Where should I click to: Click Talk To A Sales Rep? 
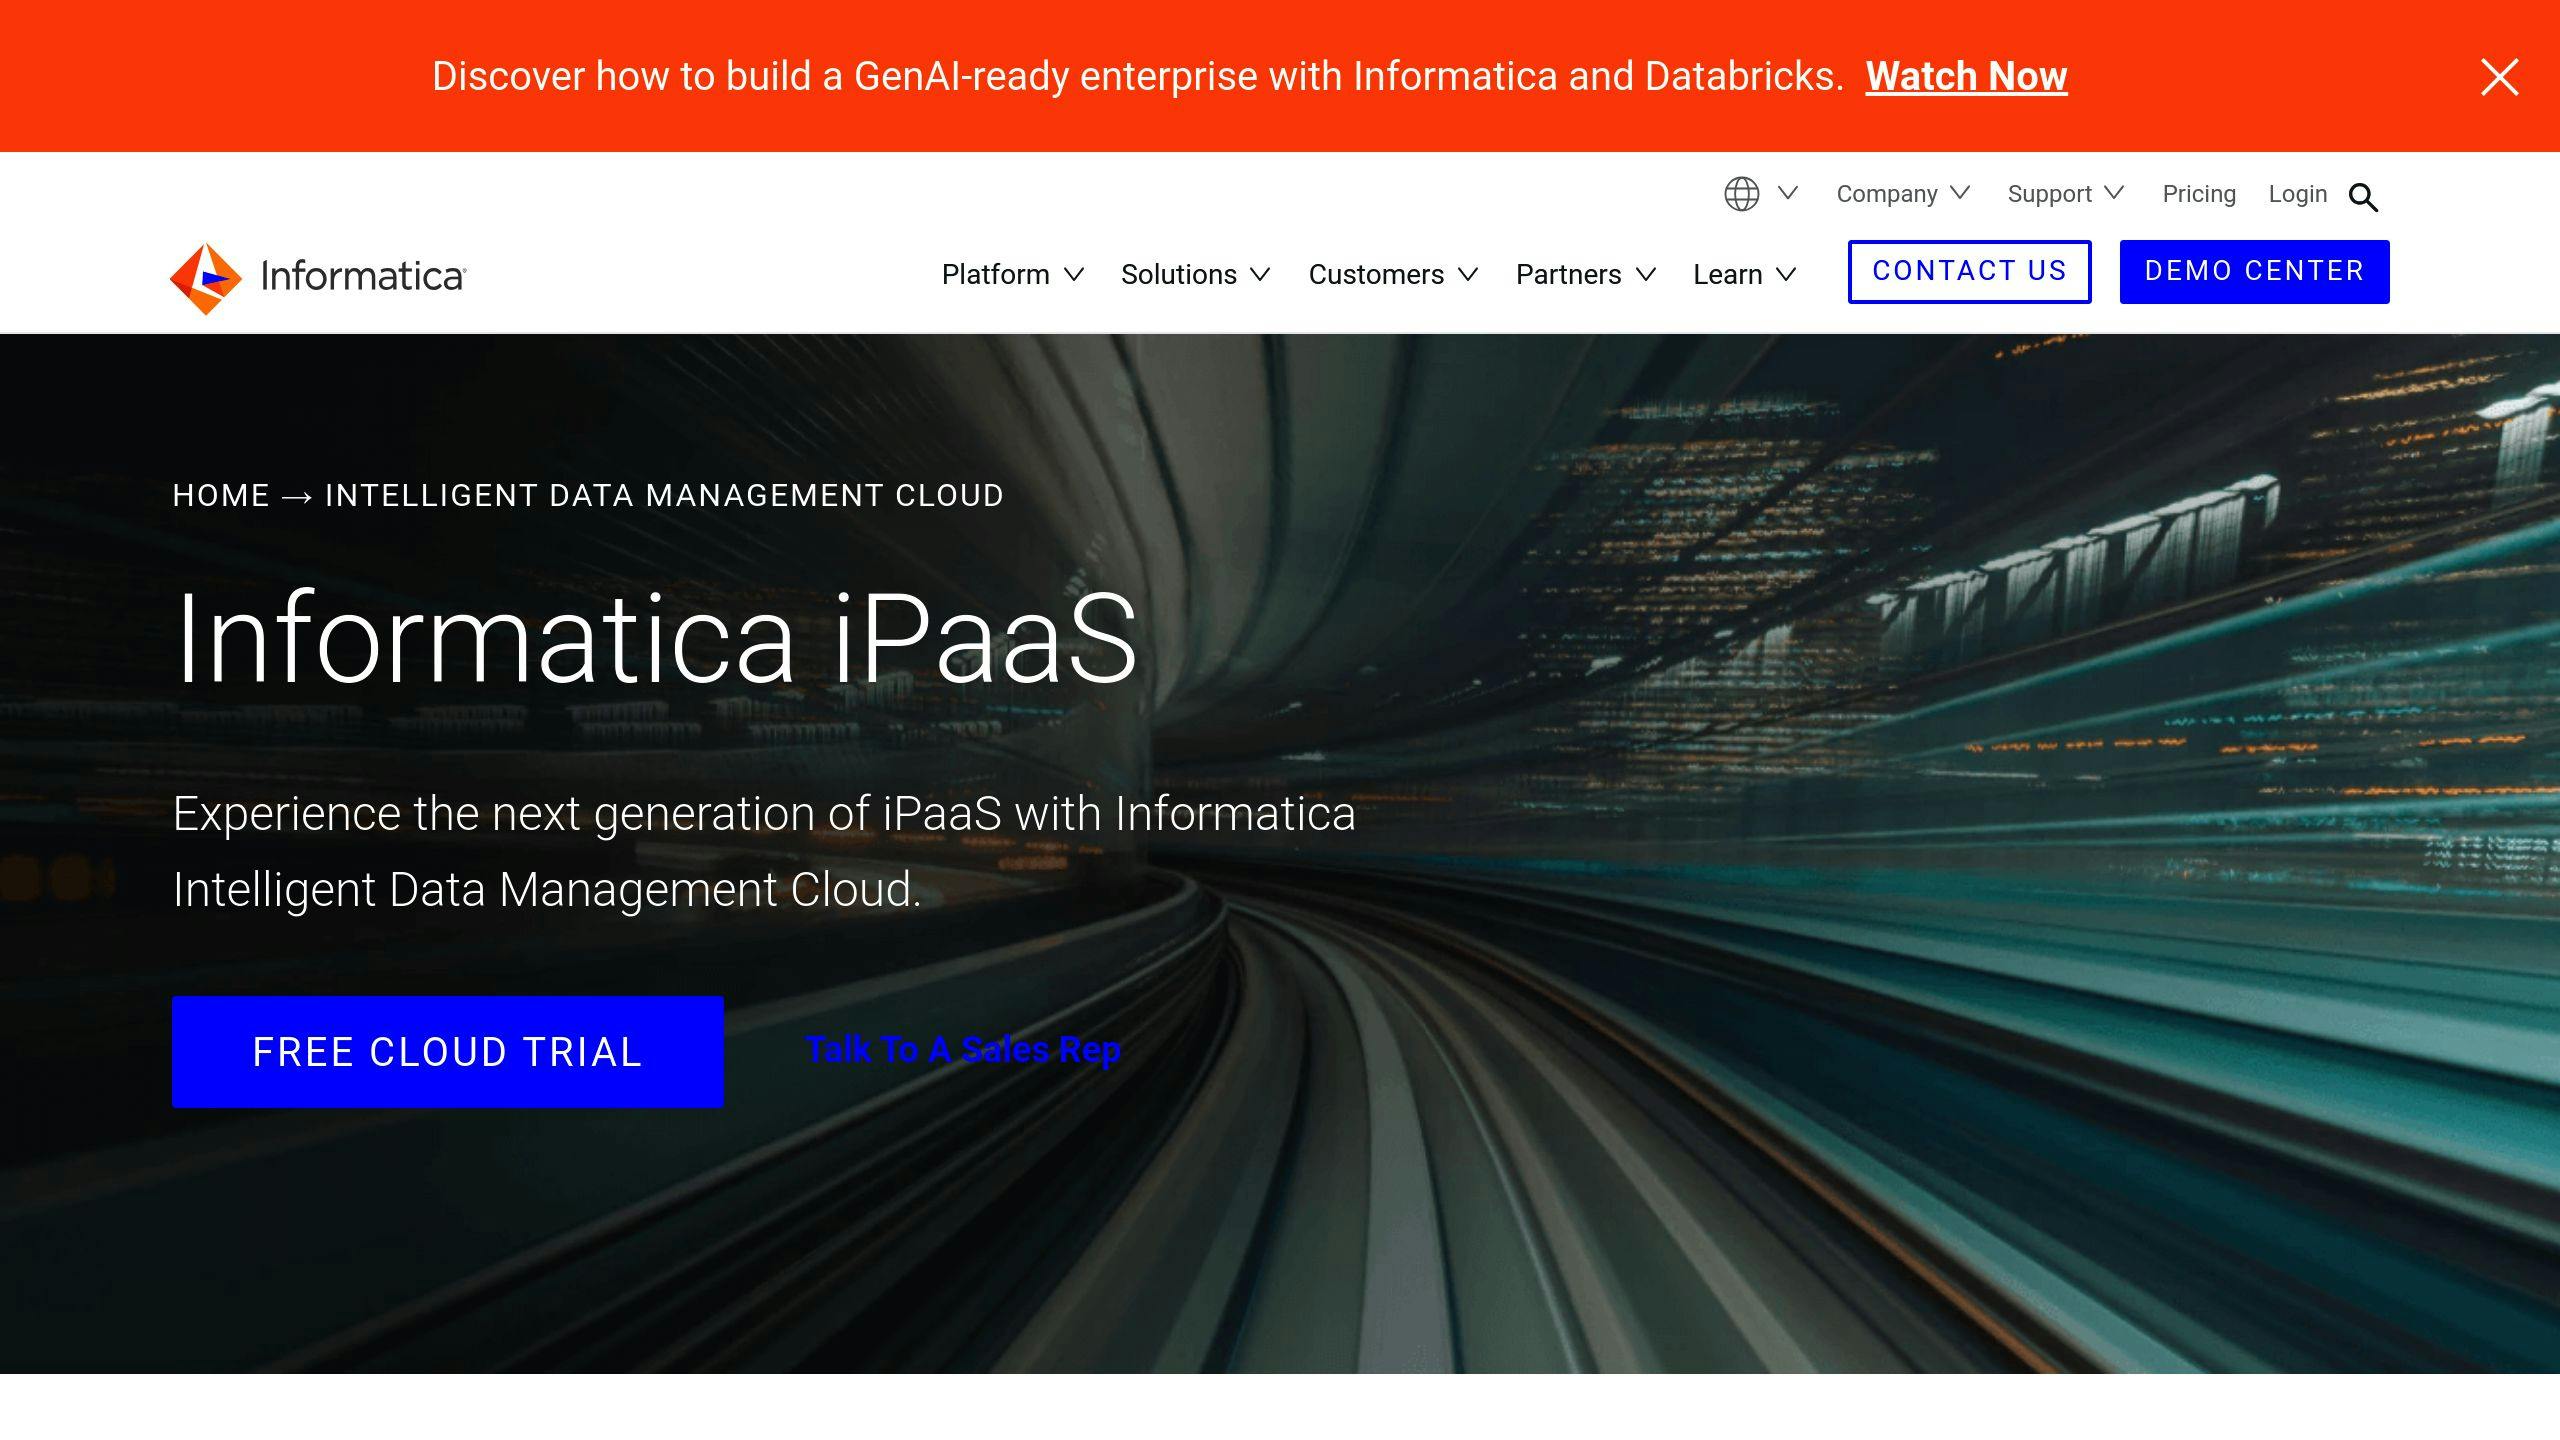coord(963,1049)
